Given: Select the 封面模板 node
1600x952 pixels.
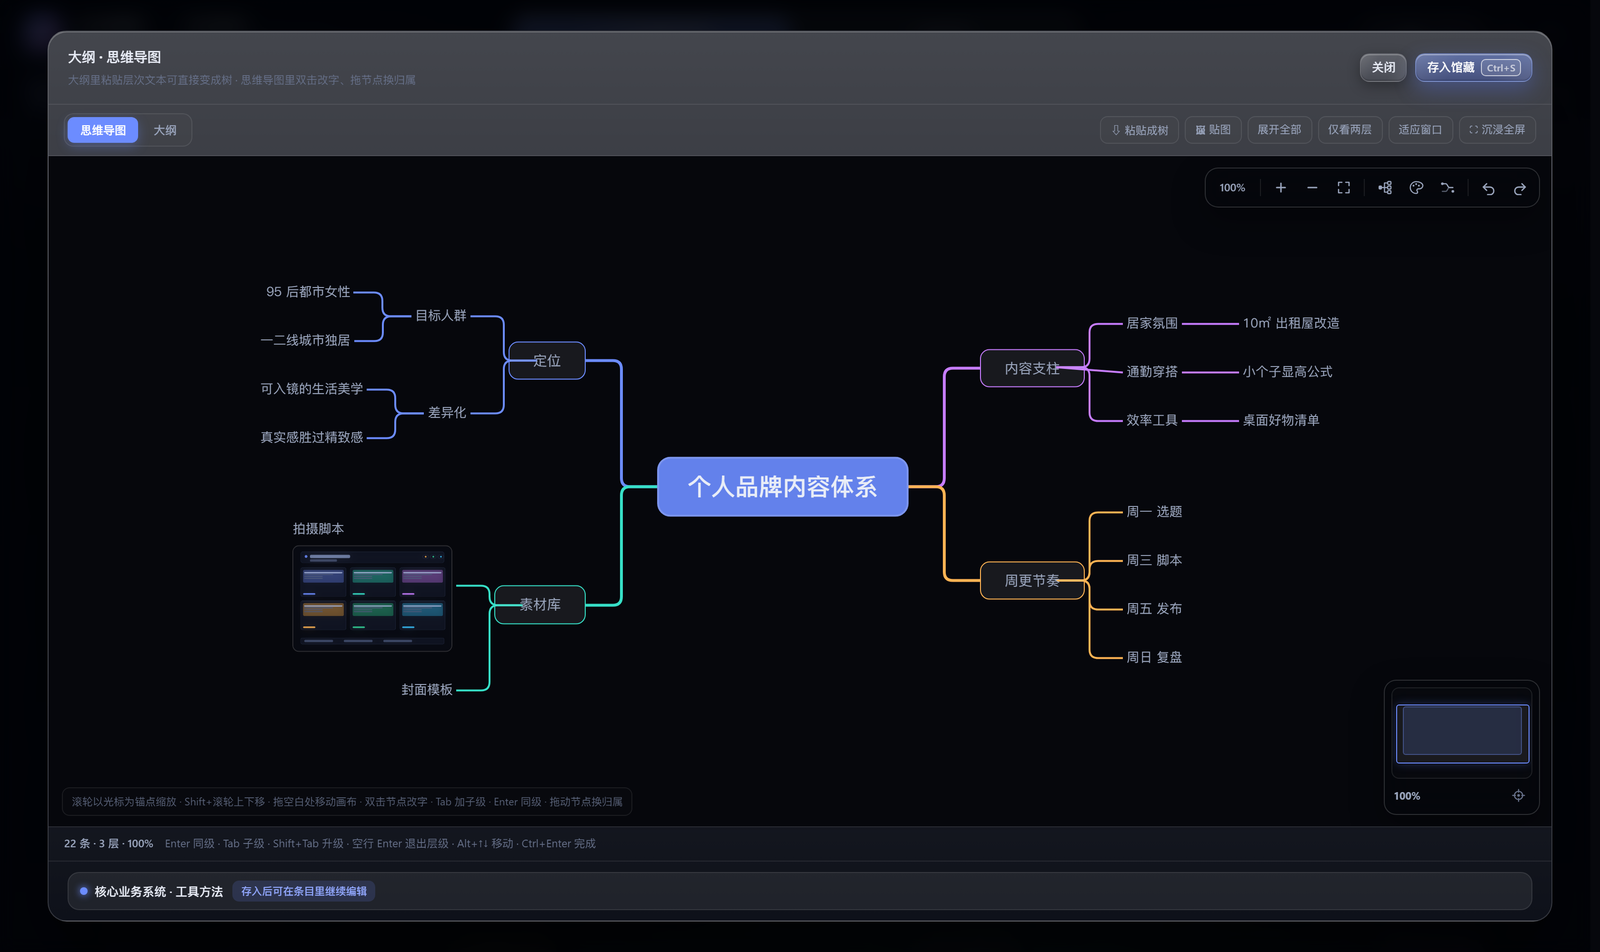Looking at the screenshot, I should click(x=427, y=690).
